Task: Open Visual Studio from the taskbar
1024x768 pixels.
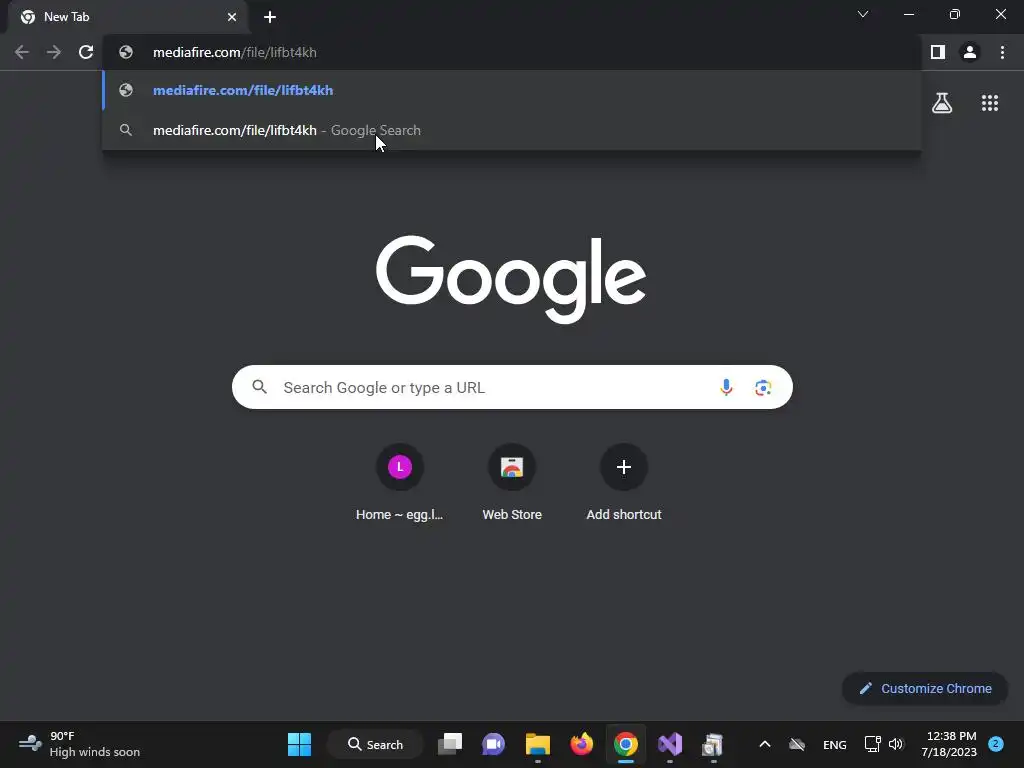Action: click(x=669, y=744)
